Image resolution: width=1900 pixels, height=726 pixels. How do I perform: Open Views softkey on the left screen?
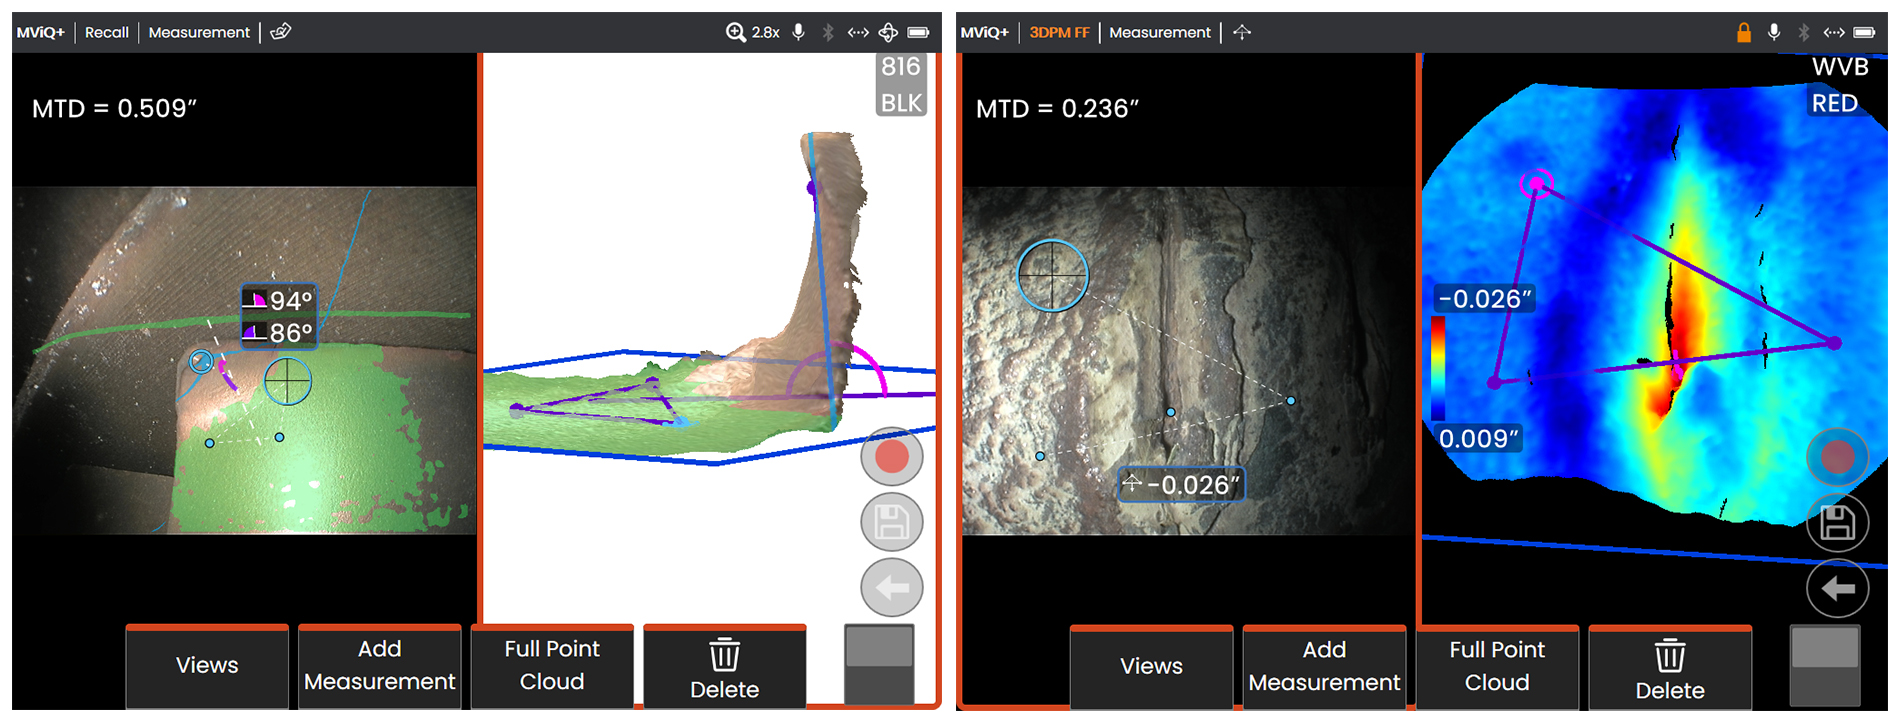pyautogui.click(x=207, y=666)
